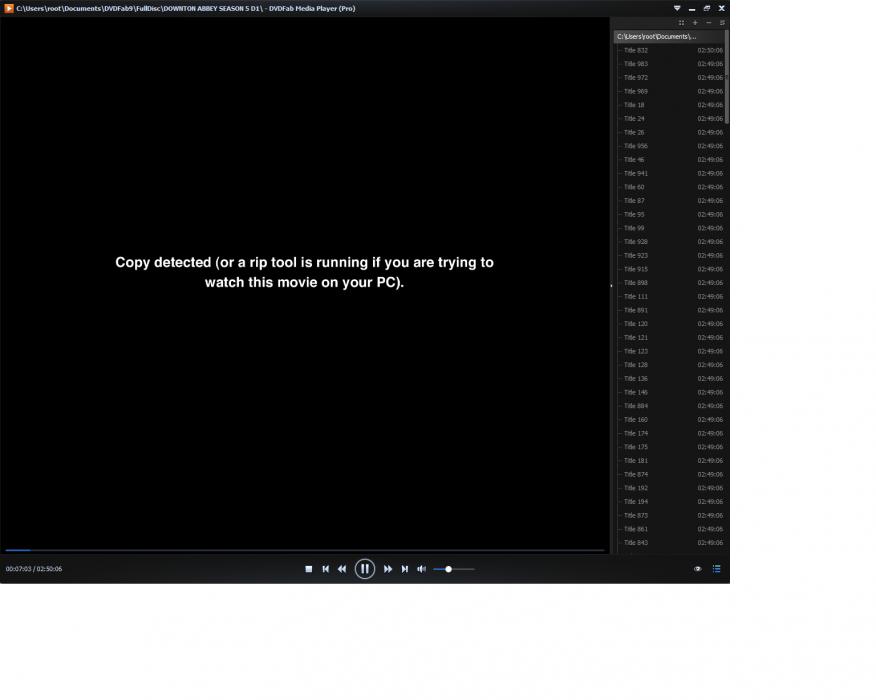Mute the audio via the speaker icon
The height and width of the screenshot is (700, 876).
(x=422, y=569)
